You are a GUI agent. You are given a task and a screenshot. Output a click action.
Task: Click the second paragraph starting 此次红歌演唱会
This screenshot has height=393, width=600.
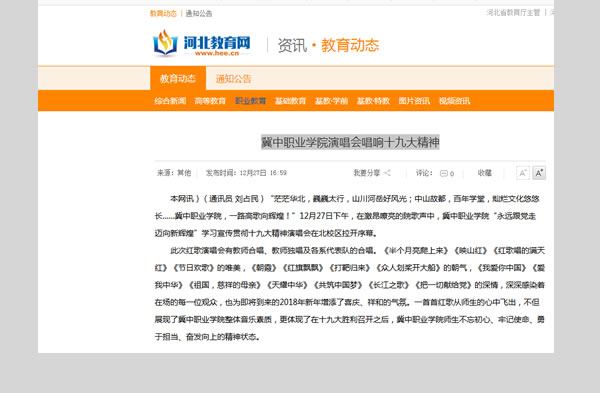349,294
